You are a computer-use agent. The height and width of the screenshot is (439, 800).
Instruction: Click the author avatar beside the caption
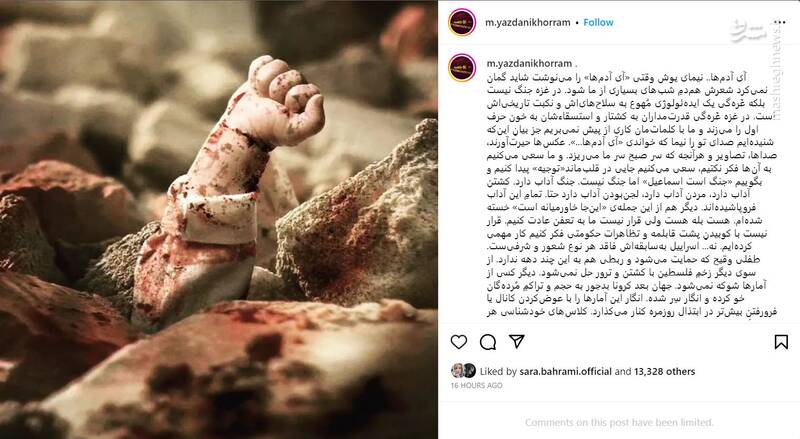point(462,68)
